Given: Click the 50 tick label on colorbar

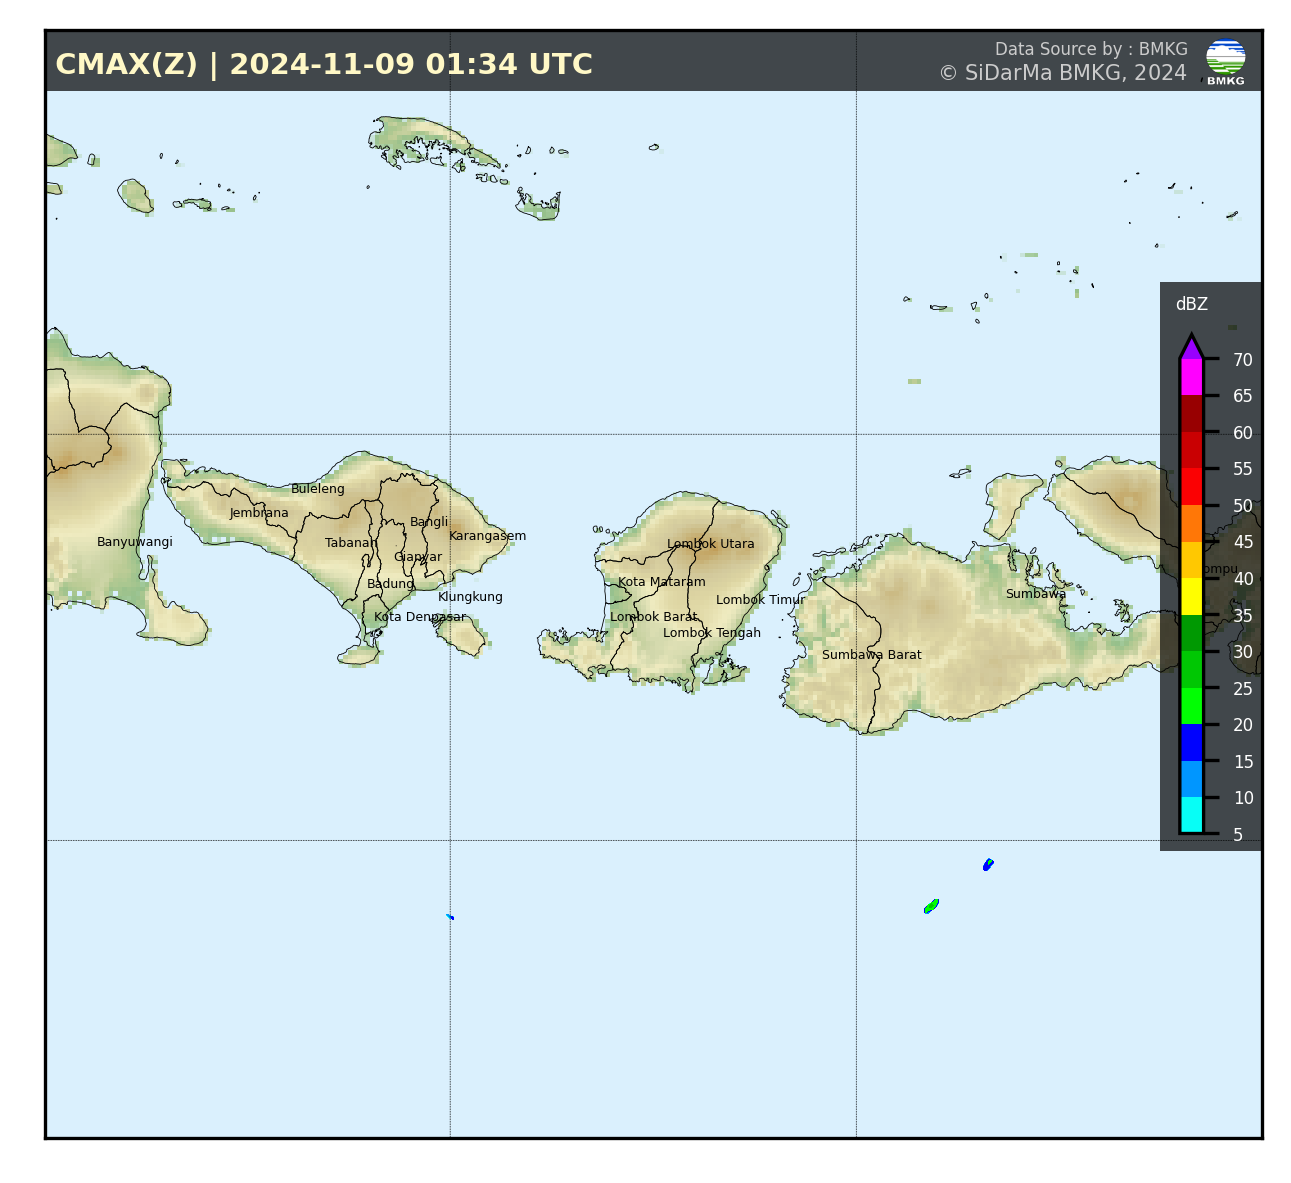Looking at the screenshot, I should pyautogui.click(x=1242, y=506).
